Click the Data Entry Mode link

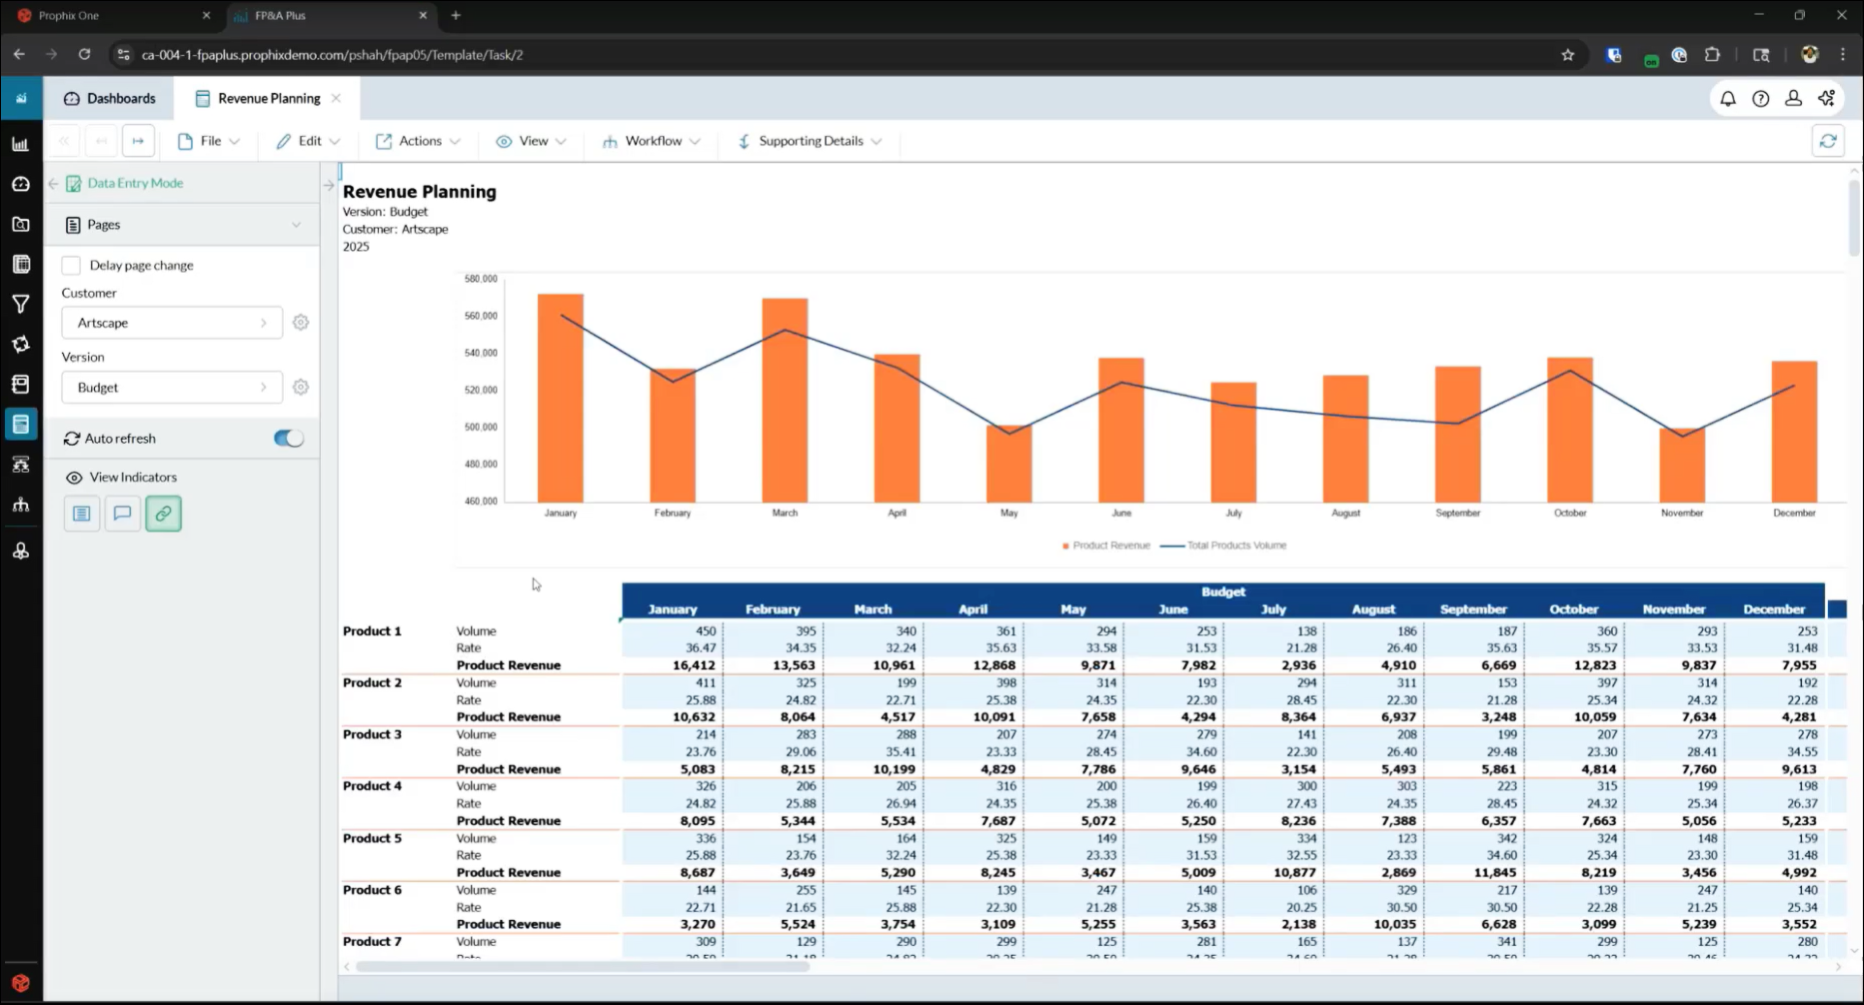(x=135, y=183)
